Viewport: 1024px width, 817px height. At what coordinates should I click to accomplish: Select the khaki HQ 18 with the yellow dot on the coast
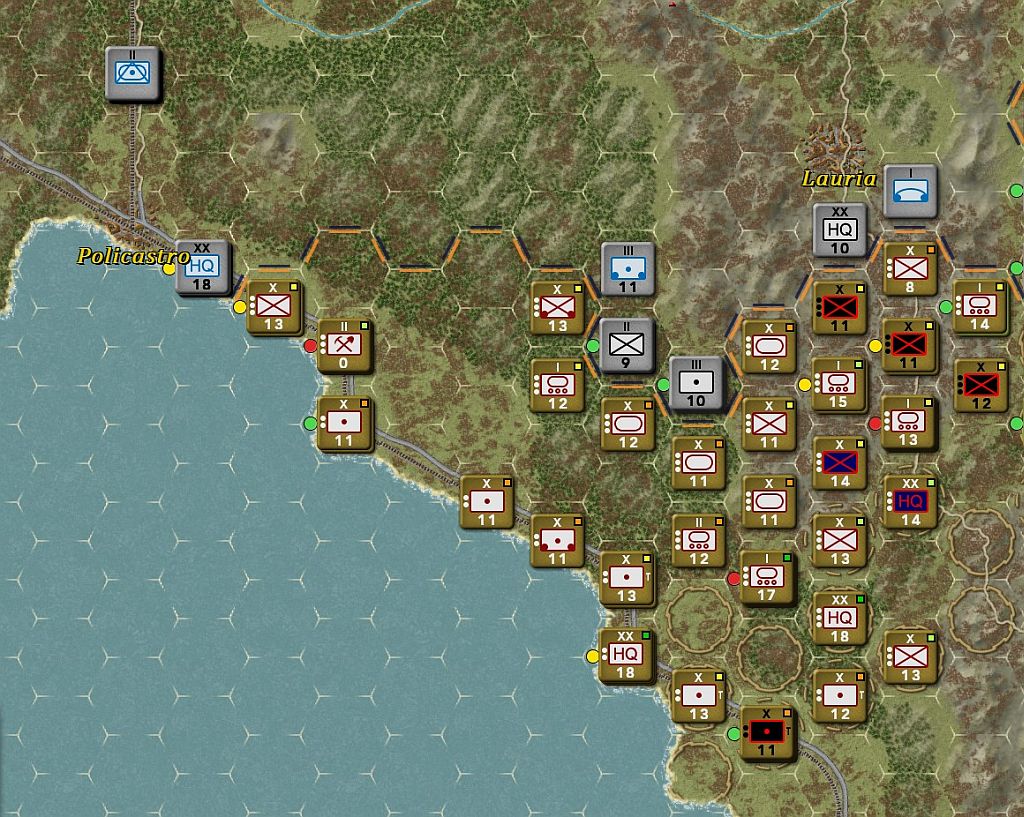tap(626, 655)
